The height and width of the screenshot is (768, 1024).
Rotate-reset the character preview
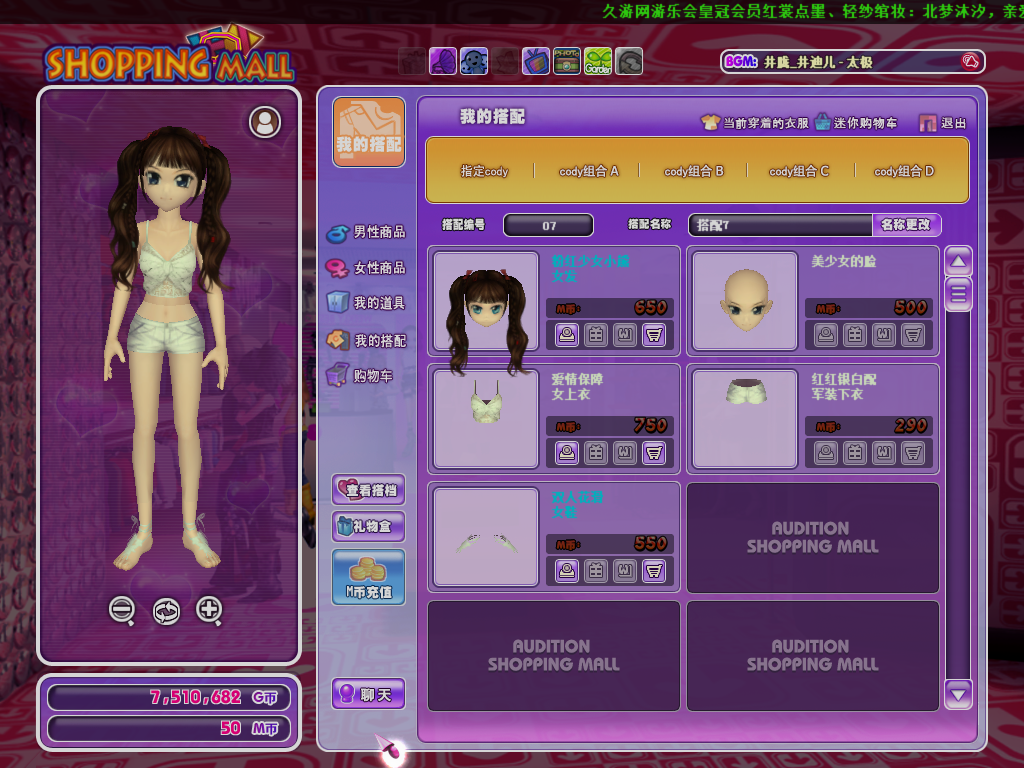(166, 612)
